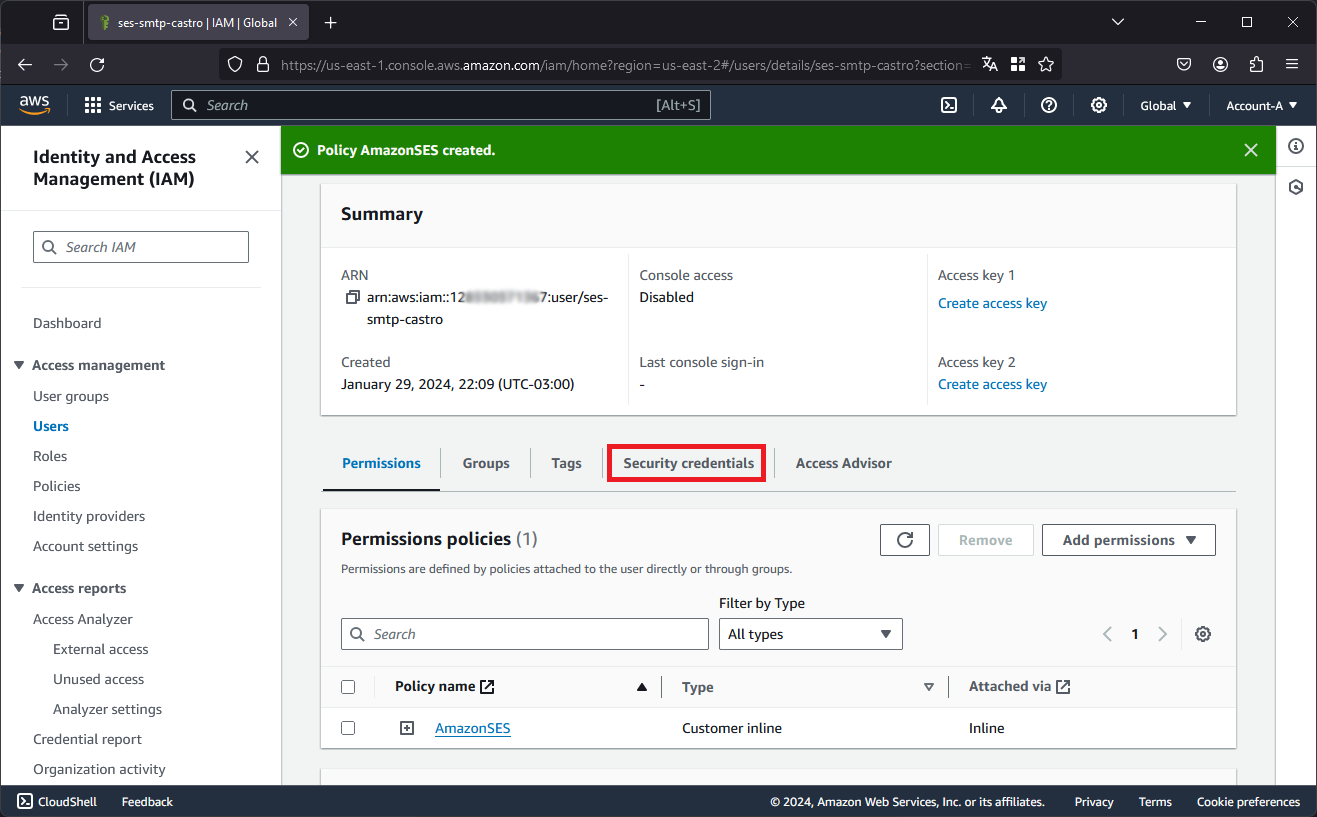Open the info panel icon on the right edge
The image size is (1317, 817).
click(x=1296, y=146)
